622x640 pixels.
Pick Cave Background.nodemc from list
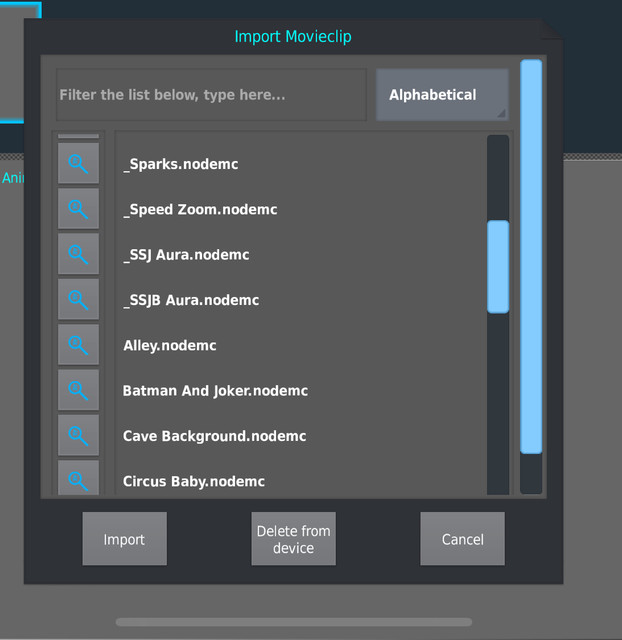[x=301, y=436]
